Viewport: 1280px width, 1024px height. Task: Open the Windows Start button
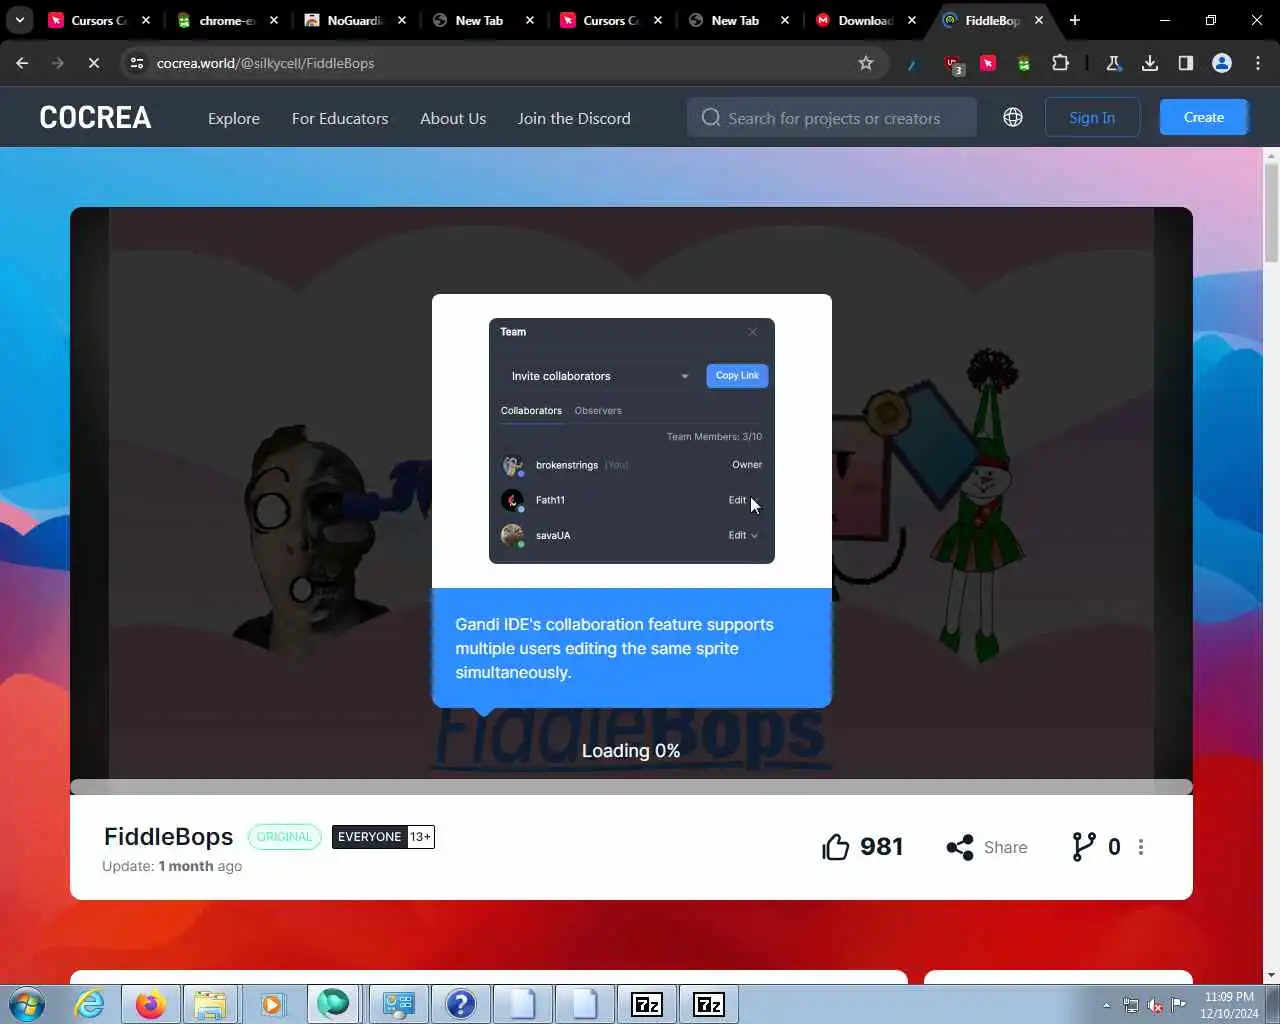click(x=27, y=1004)
